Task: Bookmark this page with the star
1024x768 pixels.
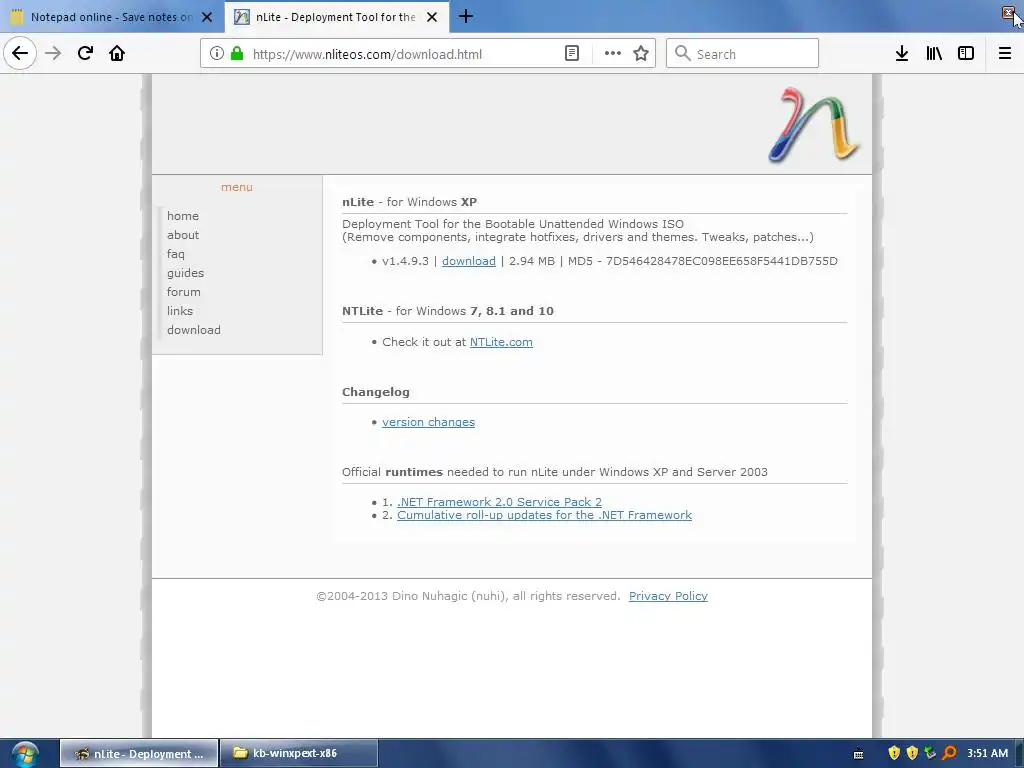Action: (x=641, y=54)
